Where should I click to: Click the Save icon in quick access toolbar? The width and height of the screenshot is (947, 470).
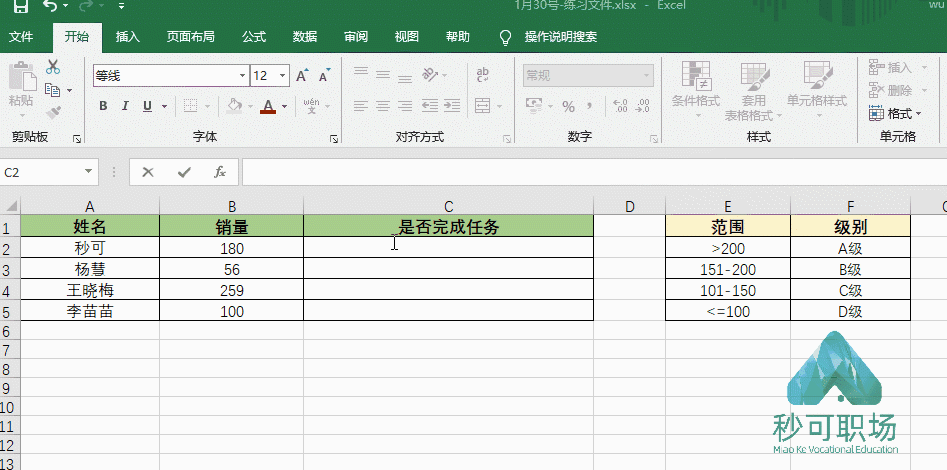tap(20, 7)
